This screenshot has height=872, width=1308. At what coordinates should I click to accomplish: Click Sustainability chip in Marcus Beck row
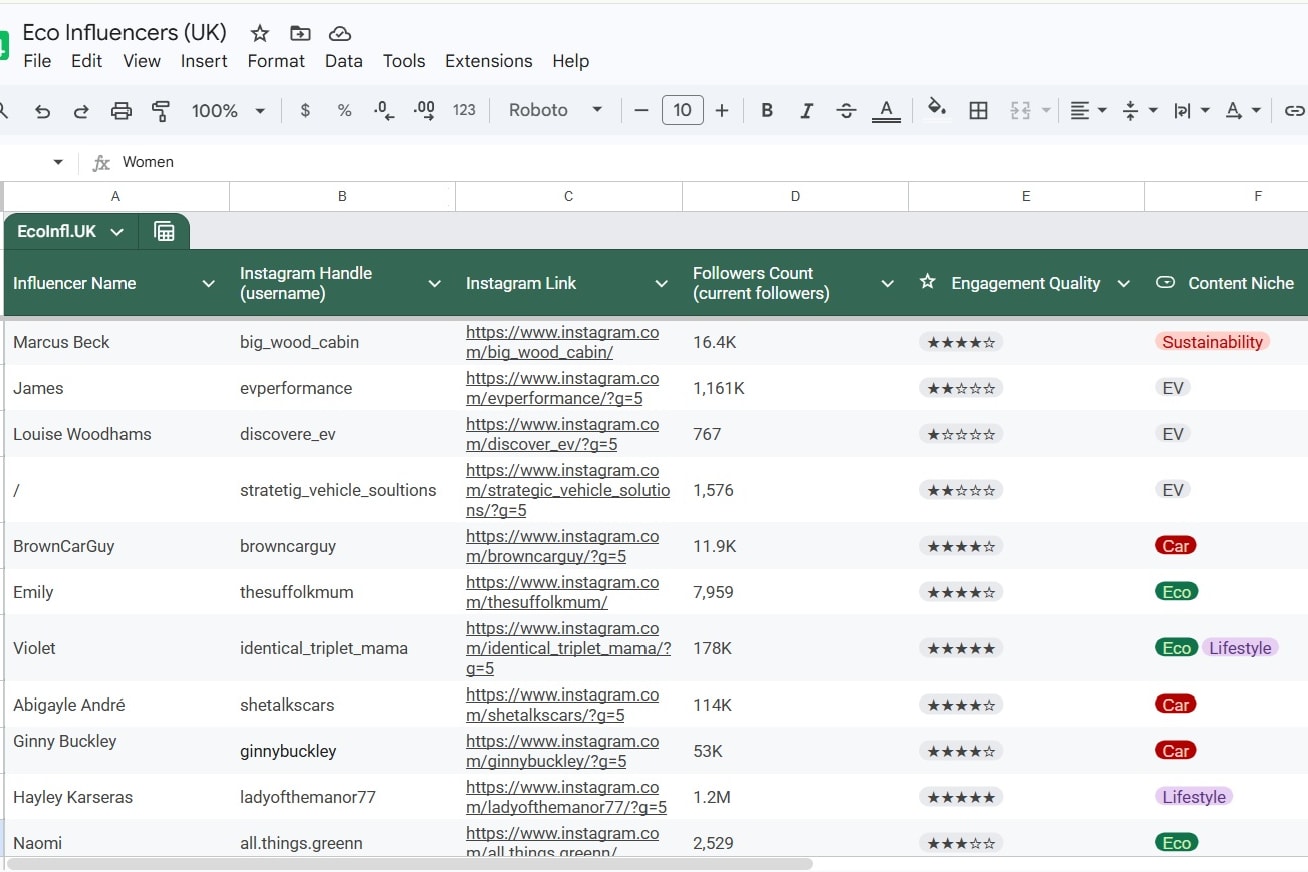click(x=1212, y=342)
